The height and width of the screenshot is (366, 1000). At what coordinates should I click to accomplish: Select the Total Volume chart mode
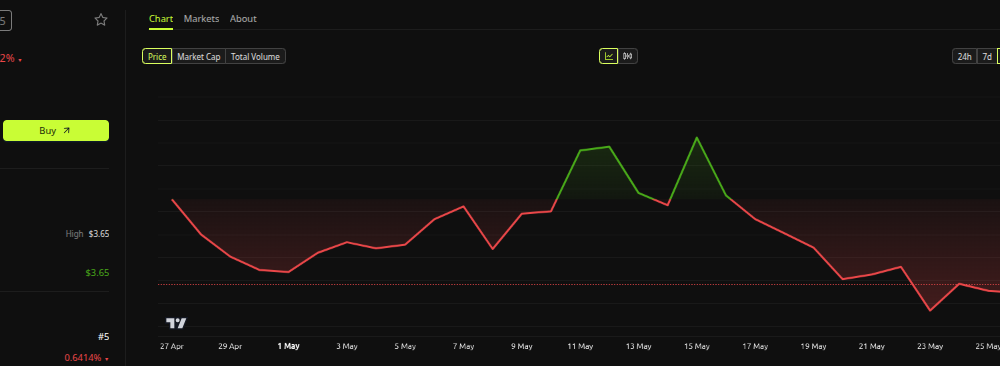255,57
